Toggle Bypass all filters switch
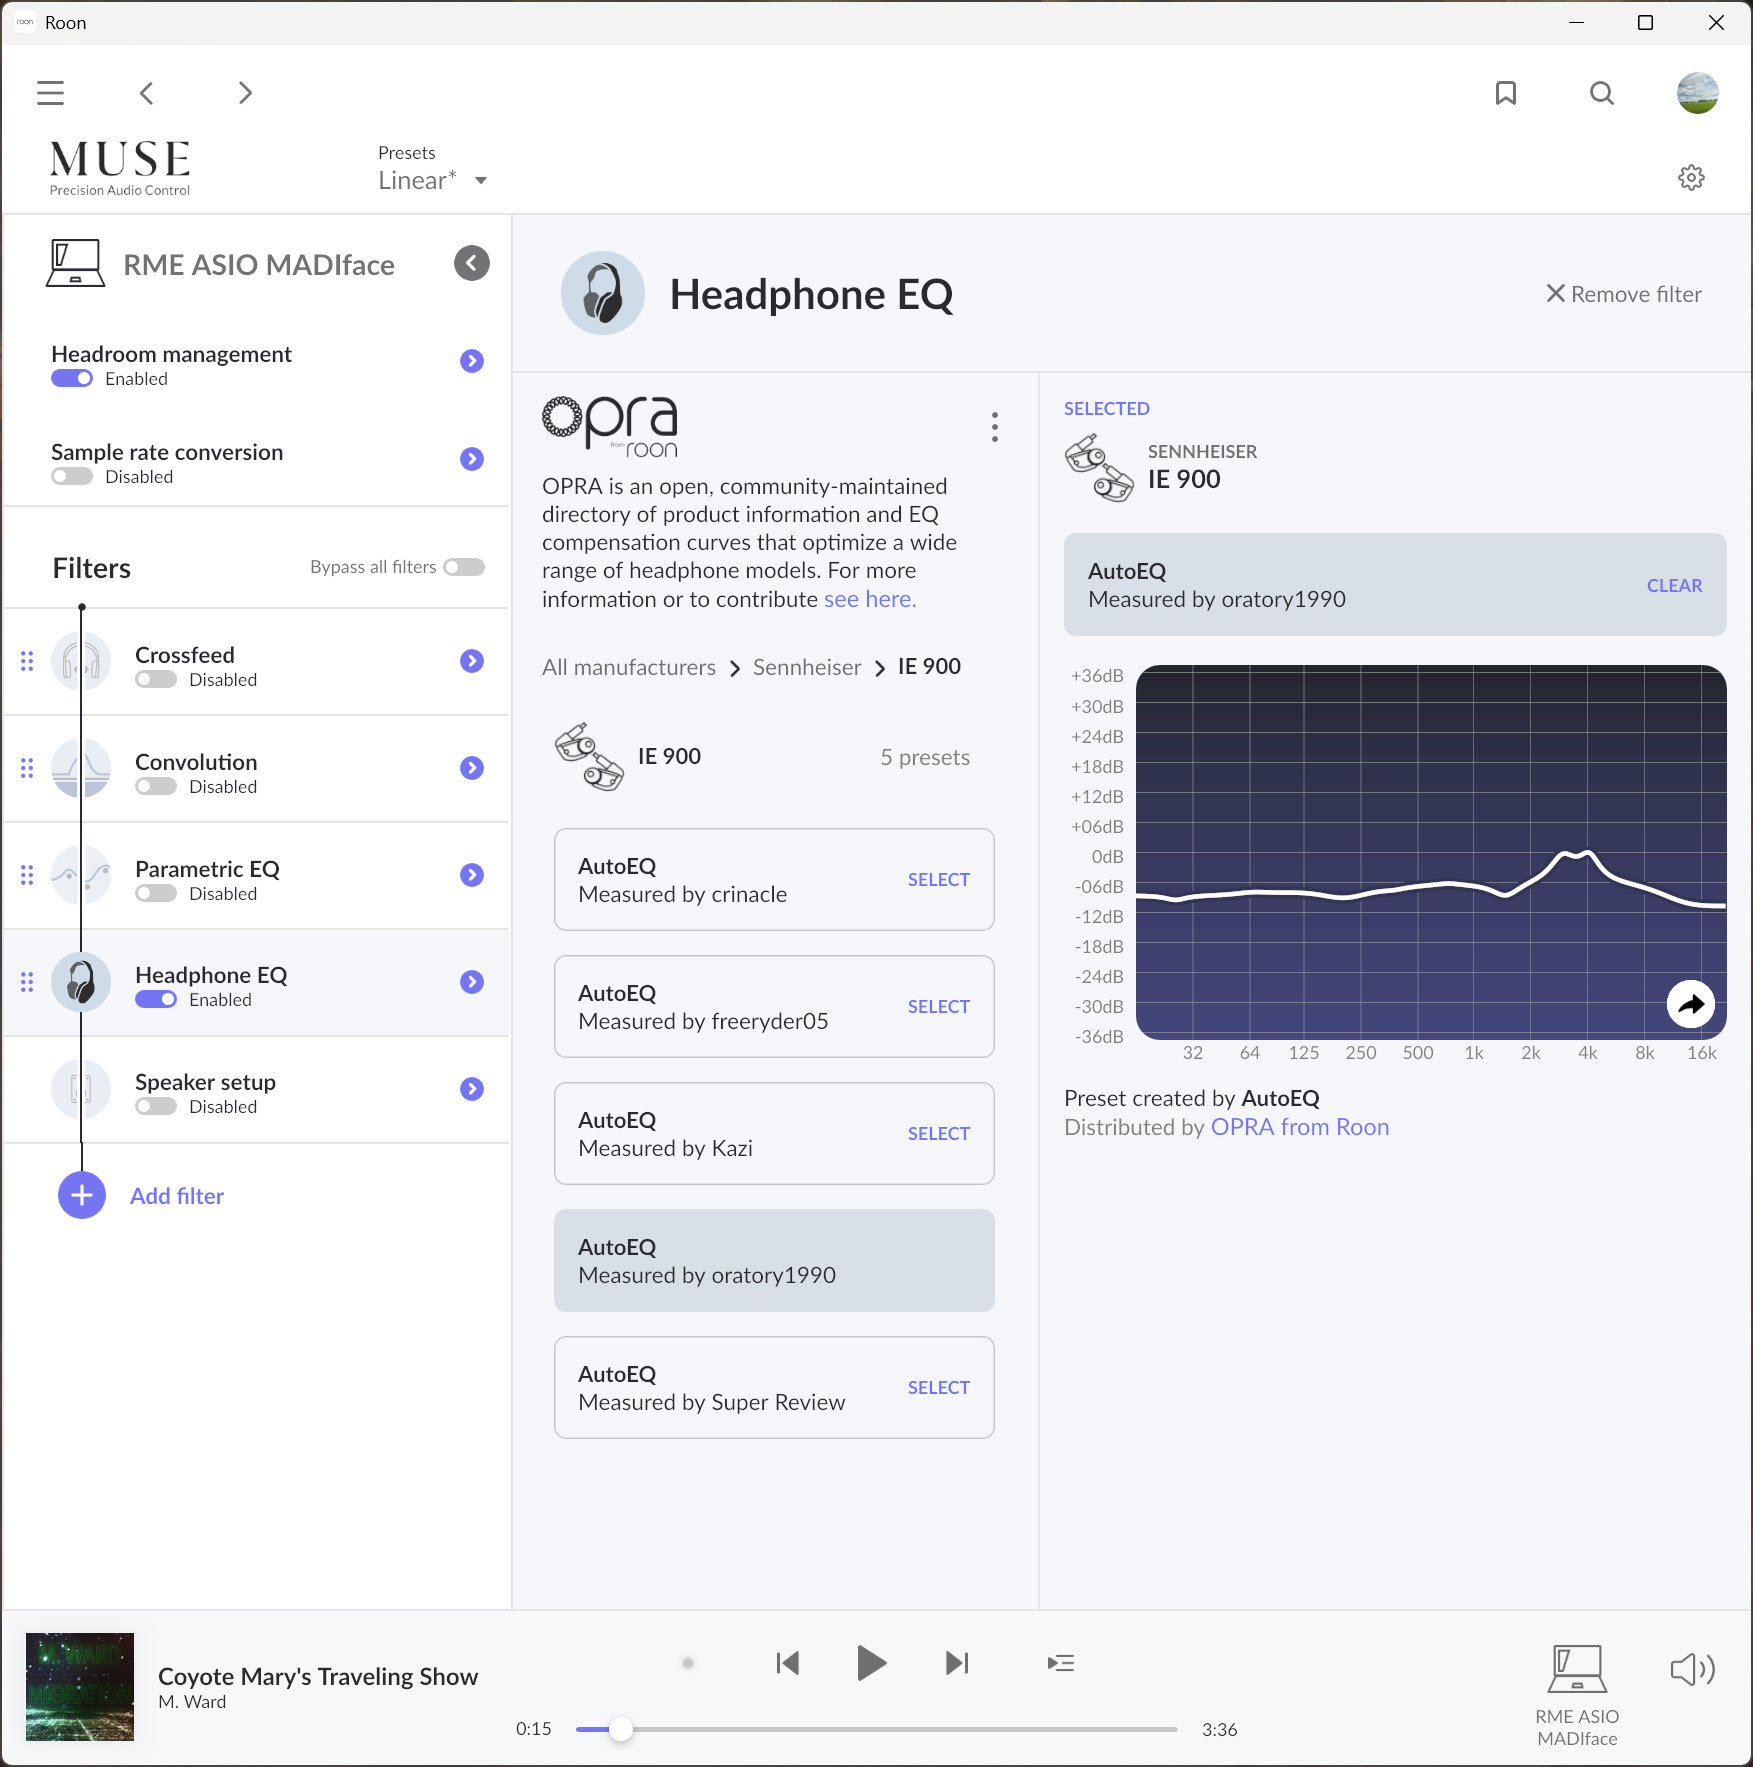Viewport: 1753px width, 1767px height. click(464, 567)
